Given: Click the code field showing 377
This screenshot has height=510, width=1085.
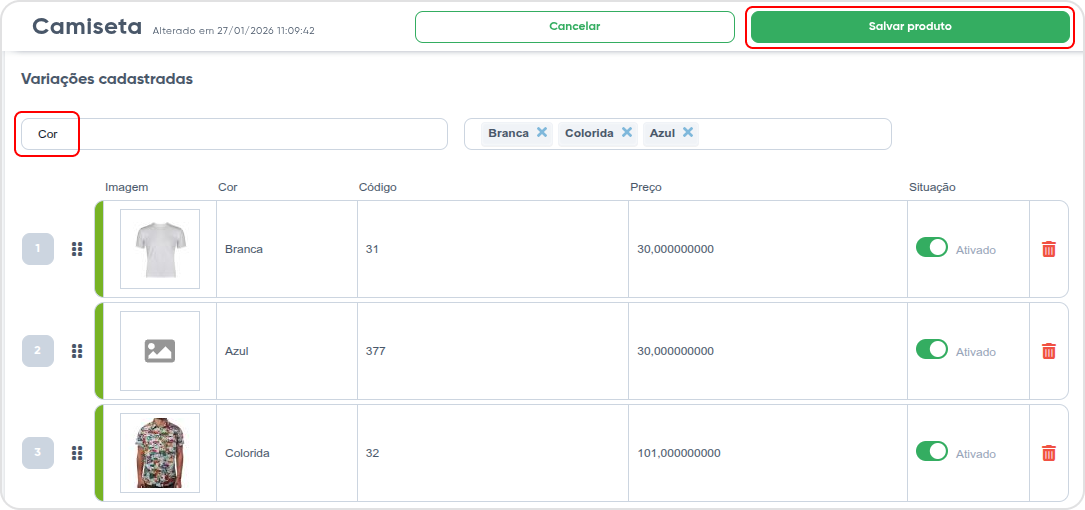Looking at the screenshot, I should click(493, 351).
